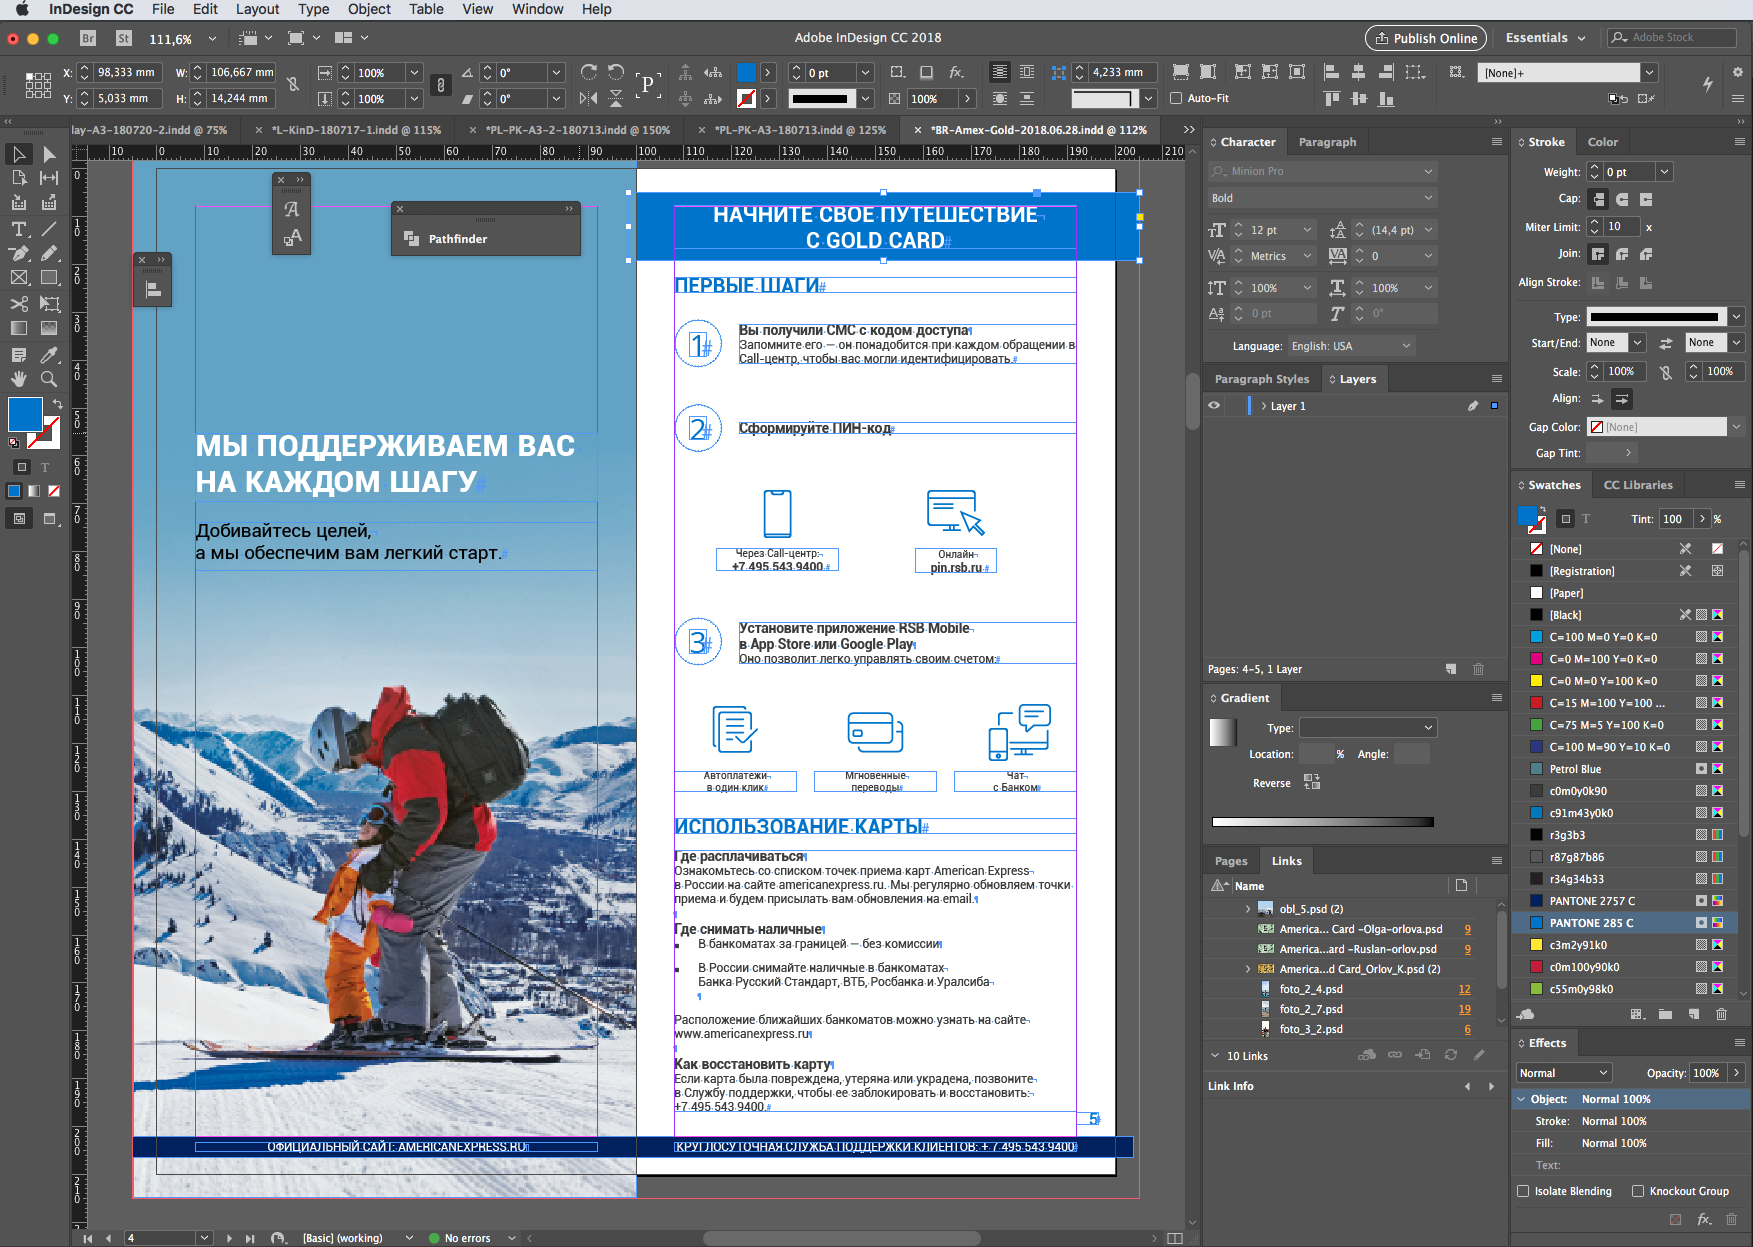The height and width of the screenshot is (1247, 1753).
Task: Switch to the Pages tab
Action: tap(1231, 861)
